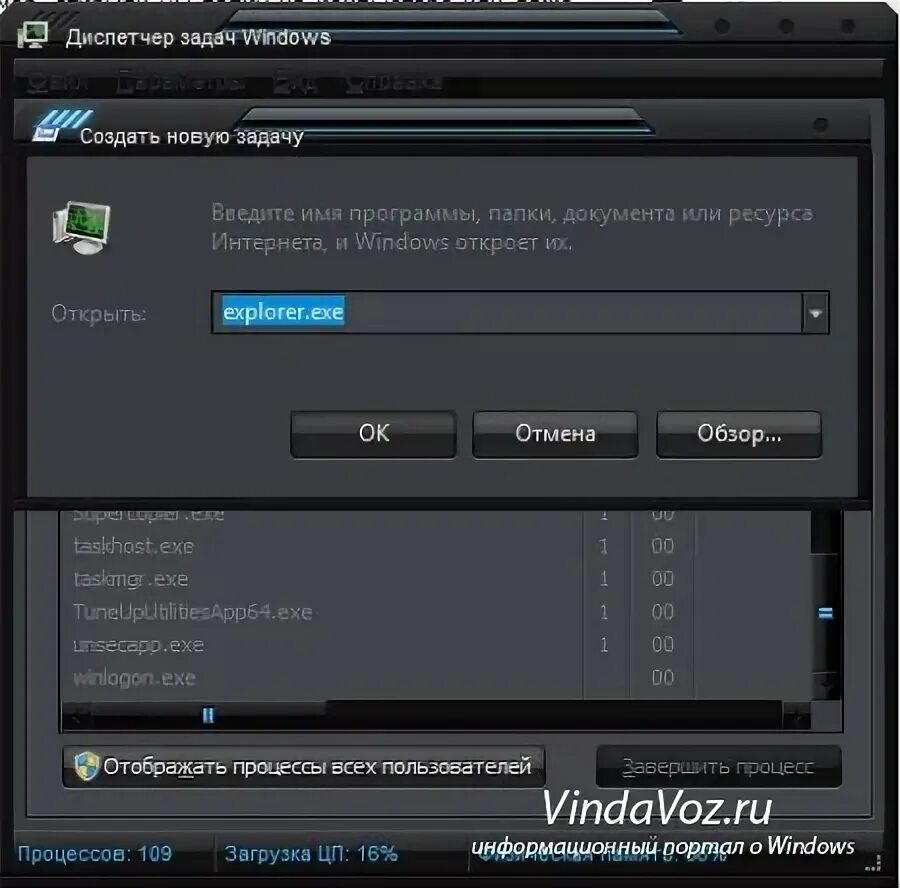Browse files with the Обзор... button
Image resolution: width=900 pixels, height=888 pixels.
coord(739,434)
